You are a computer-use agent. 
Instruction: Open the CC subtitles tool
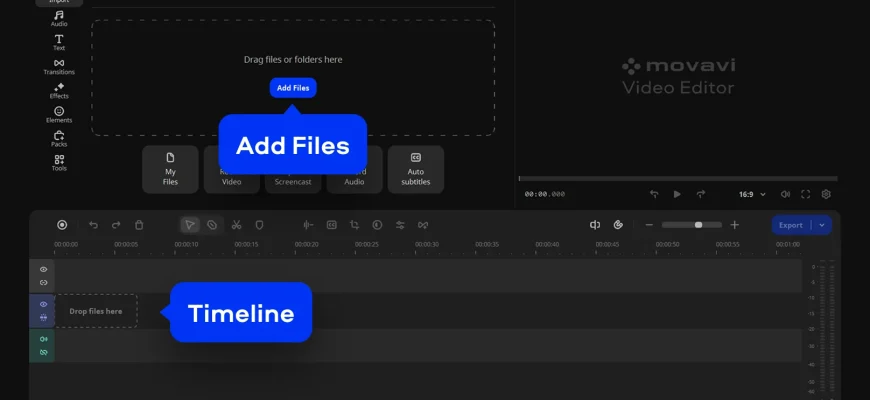point(331,225)
